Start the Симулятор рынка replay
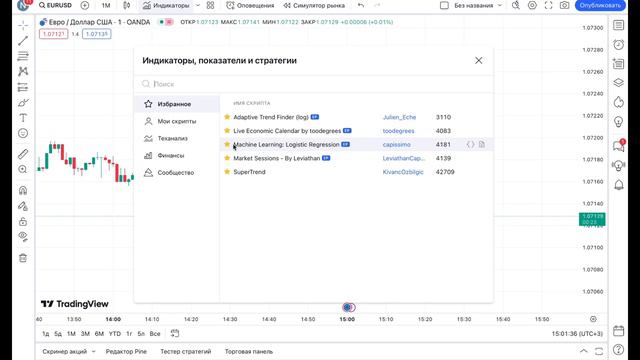Image resolution: width=640 pixels, height=360 pixels. (314, 5)
